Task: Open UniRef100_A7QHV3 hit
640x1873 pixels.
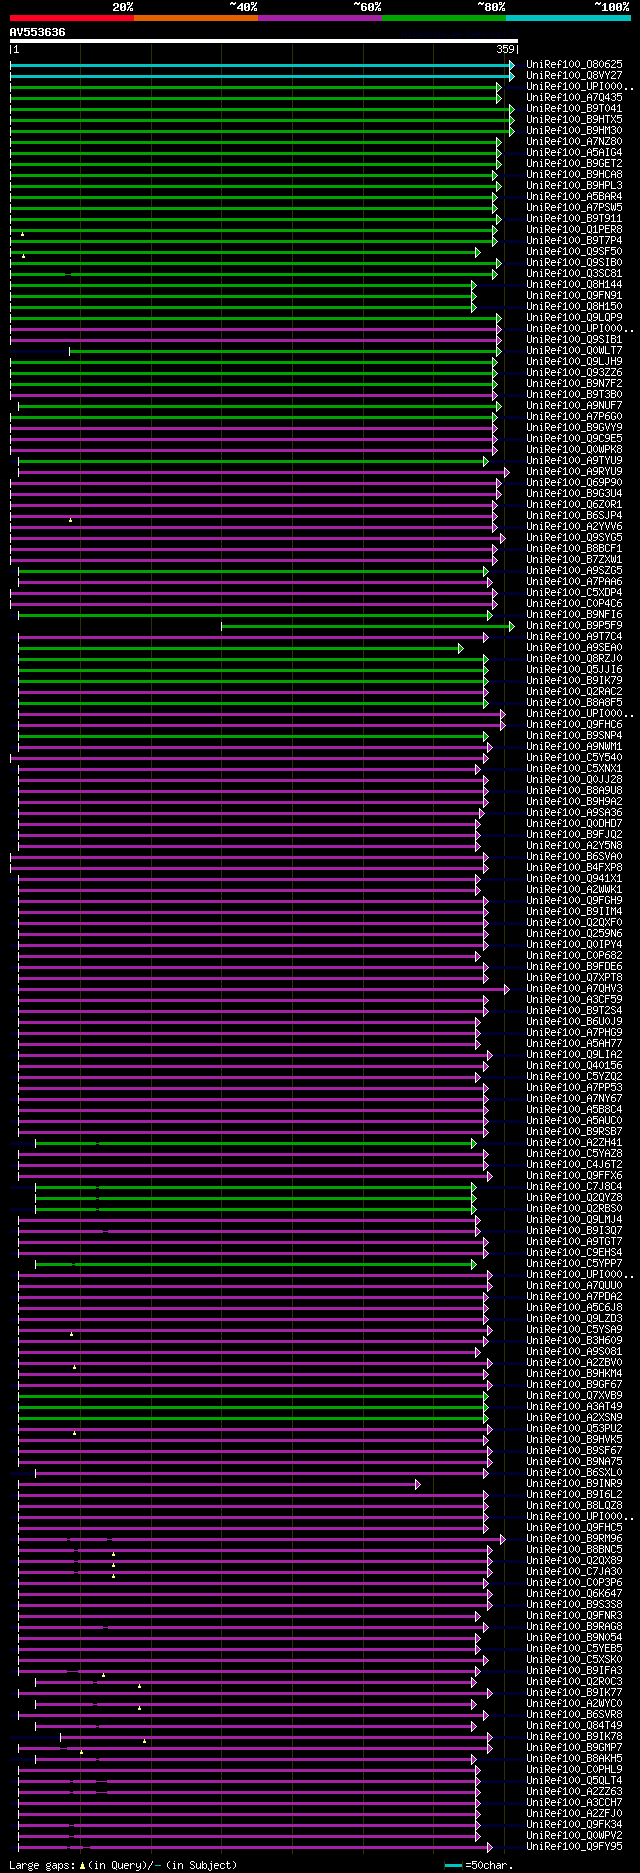Action: click(574, 988)
